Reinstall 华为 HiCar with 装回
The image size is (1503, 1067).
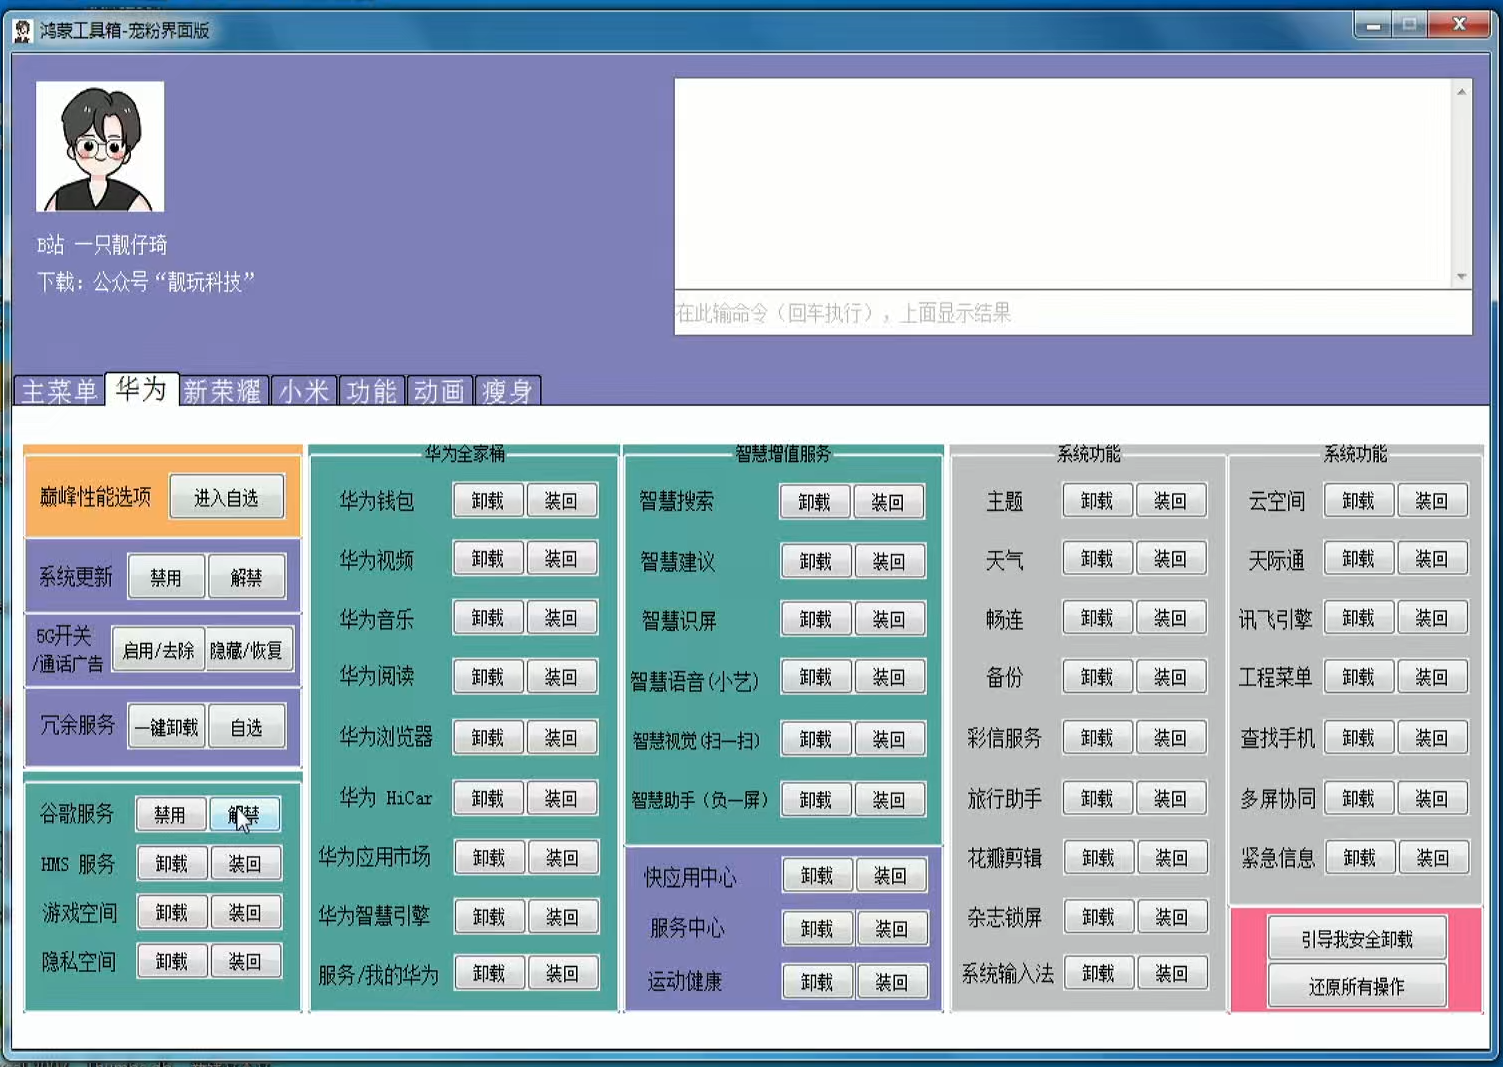[x=561, y=798]
